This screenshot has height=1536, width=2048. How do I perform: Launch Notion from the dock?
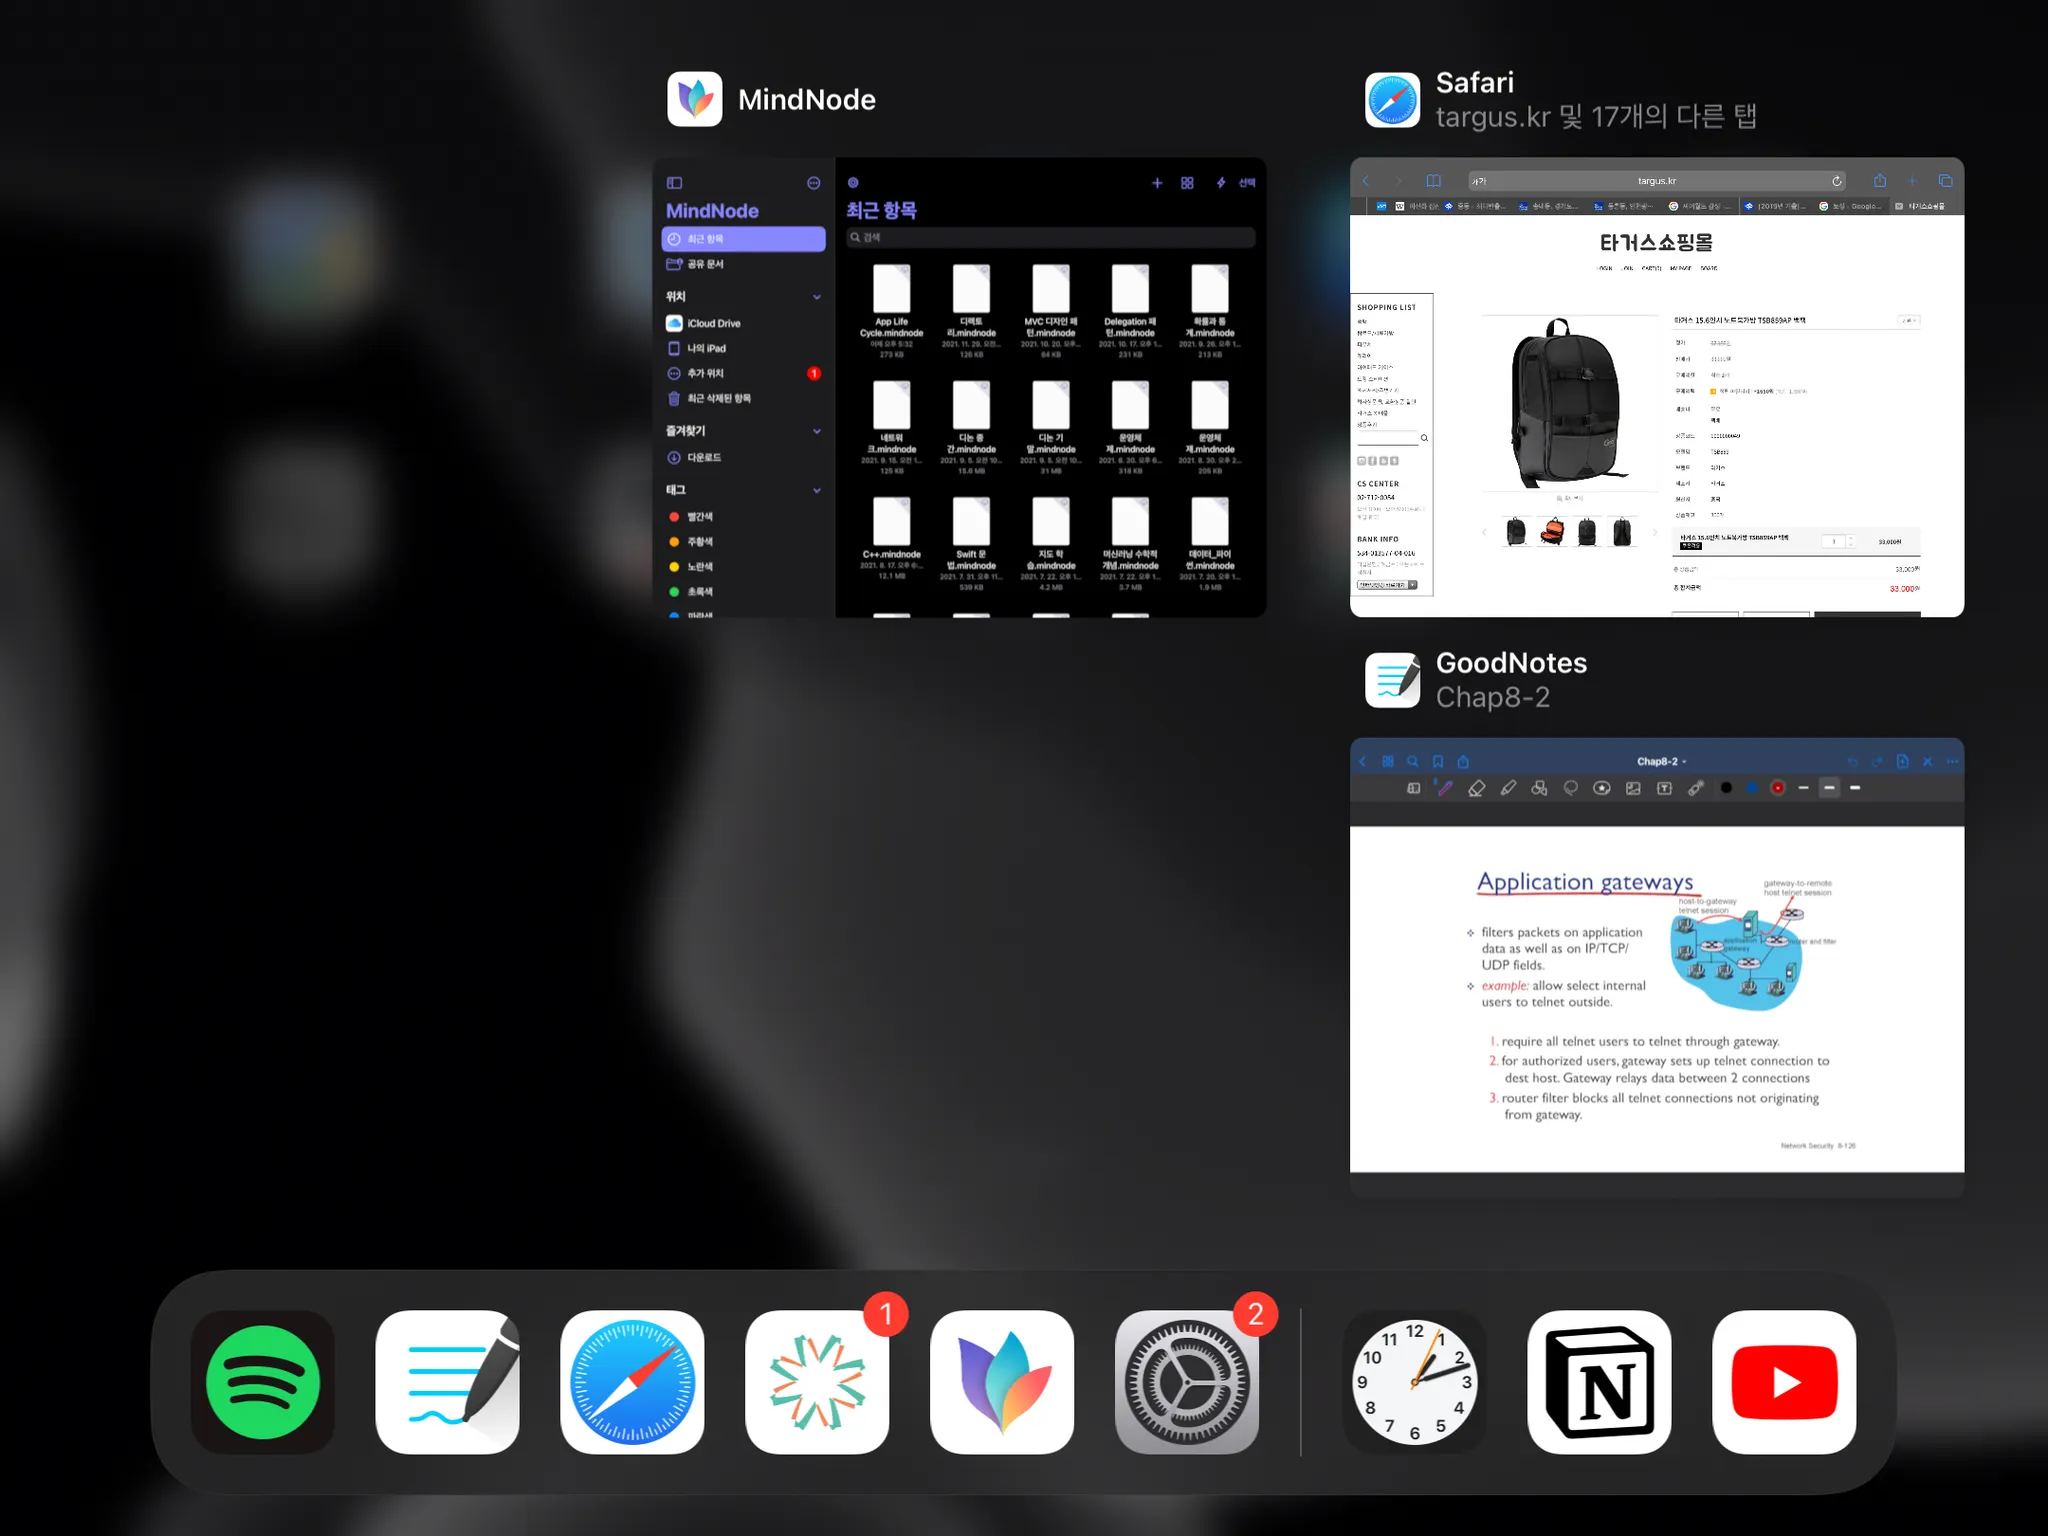pyautogui.click(x=1599, y=1382)
